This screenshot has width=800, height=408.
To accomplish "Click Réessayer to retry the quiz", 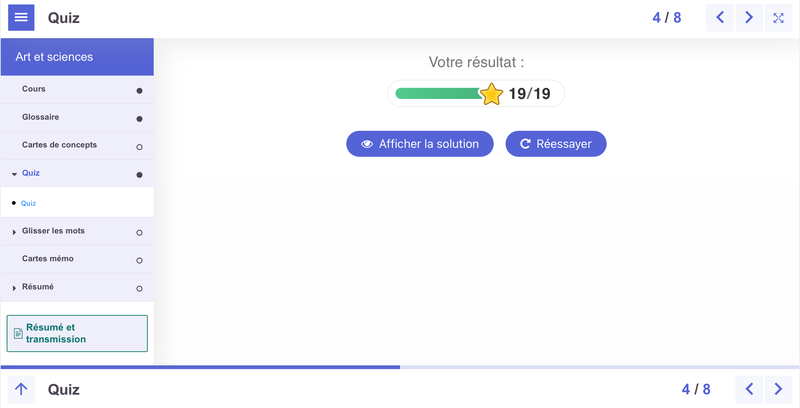I will pyautogui.click(x=556, y=144).
